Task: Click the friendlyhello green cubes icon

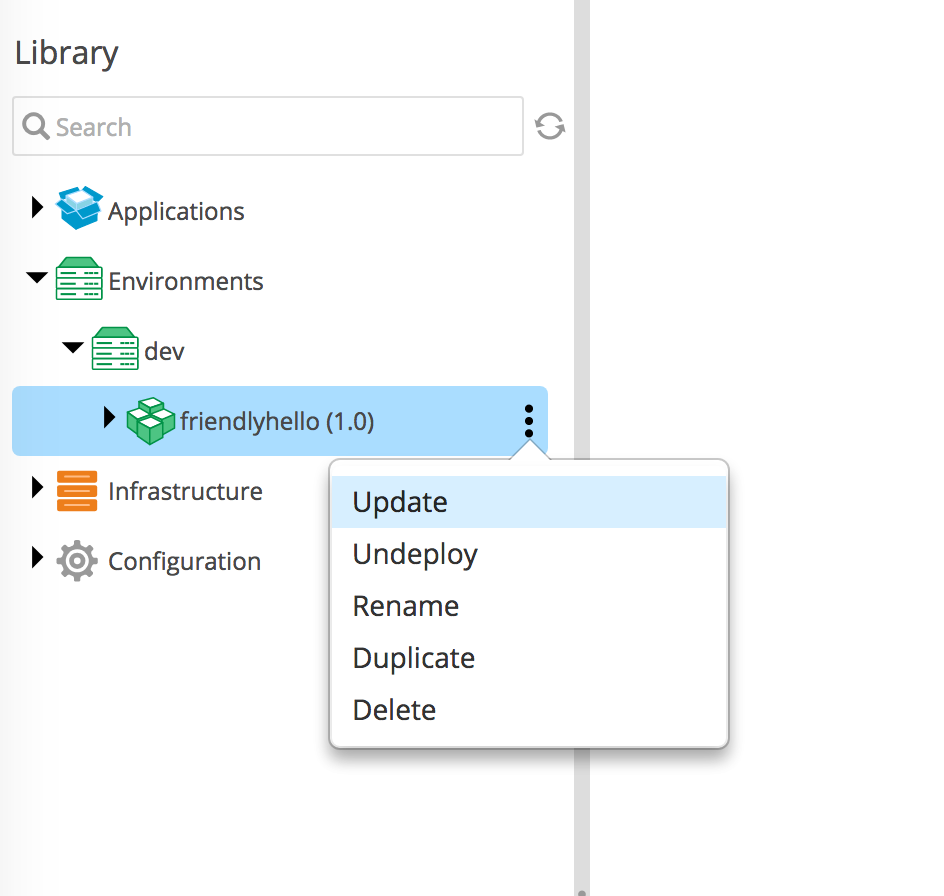Action: click(x=151, y=420)
